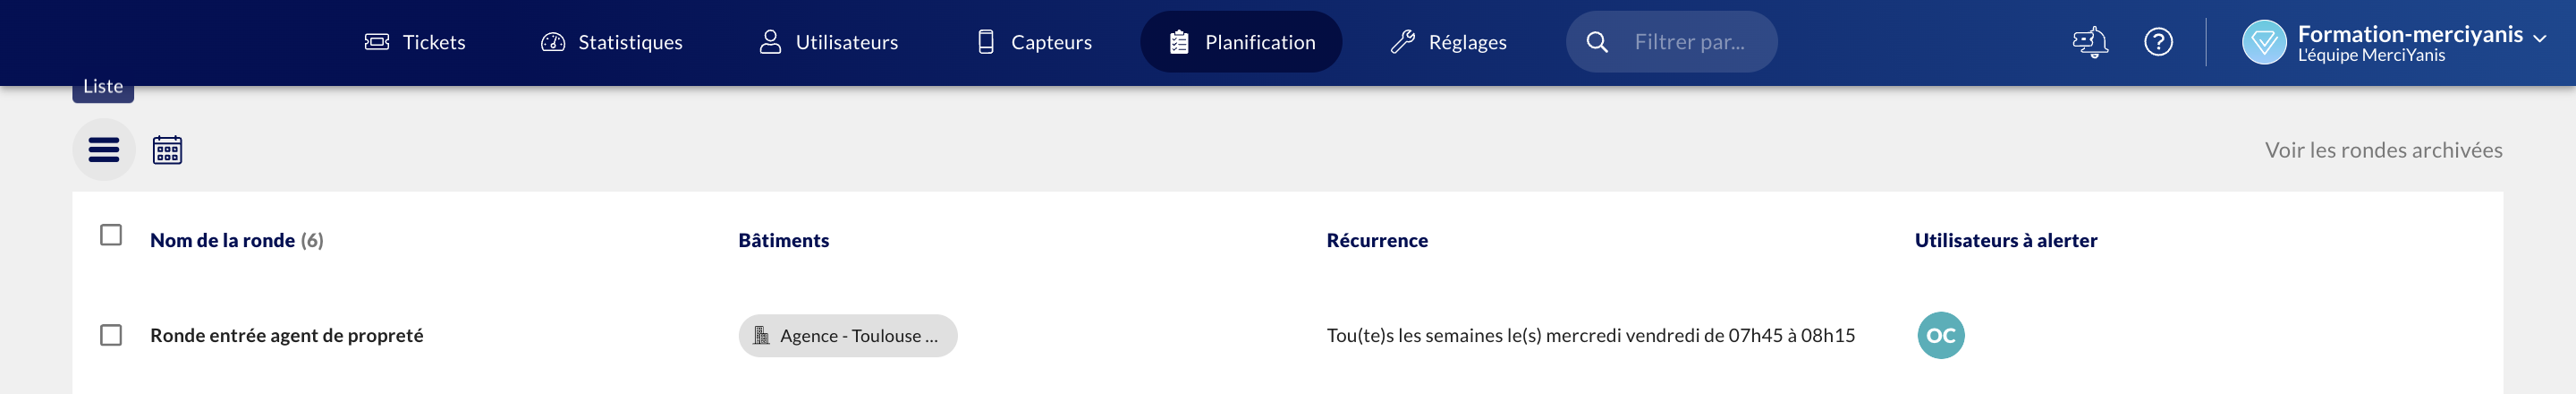Click the building icon in Agence chip

point(761,336)
